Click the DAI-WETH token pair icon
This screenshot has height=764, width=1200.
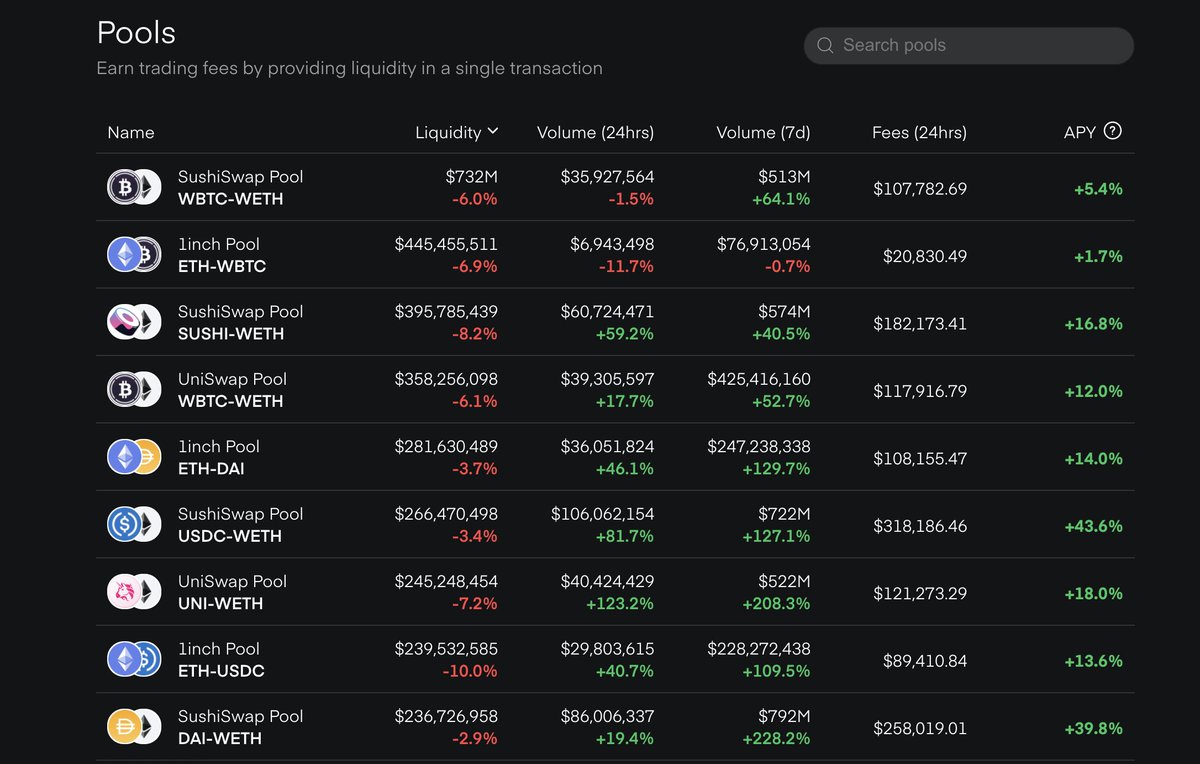point(134,728)
